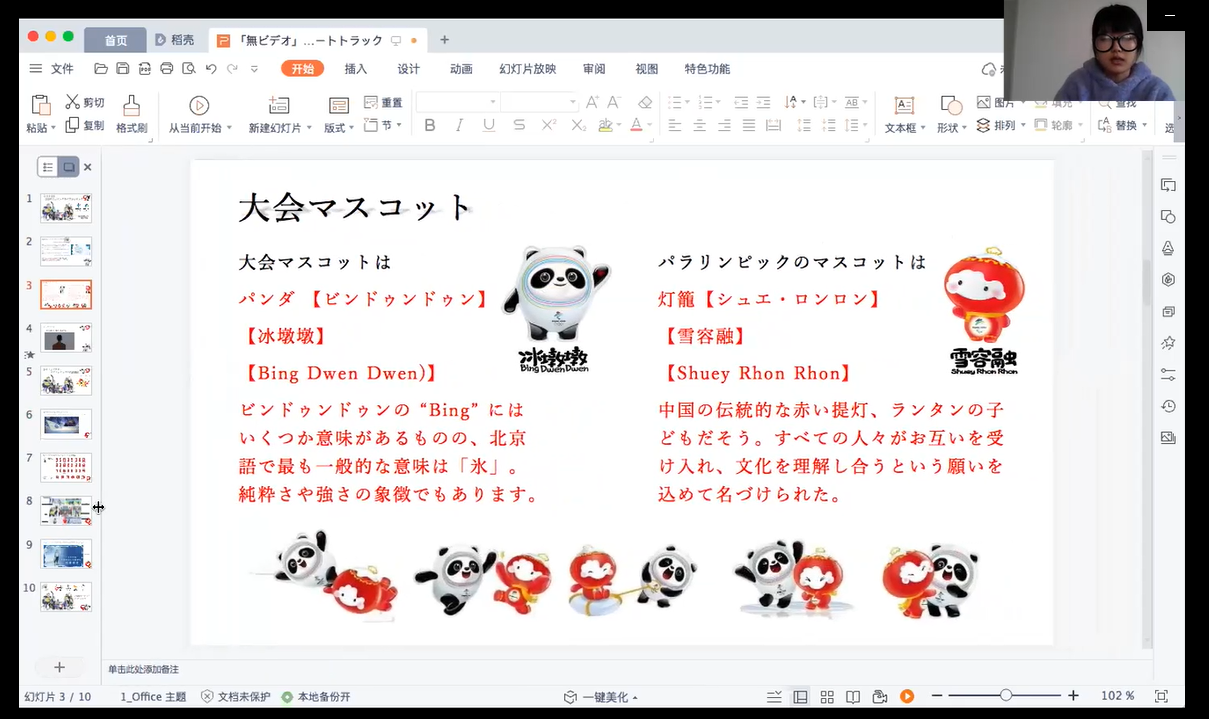Center align the text

tap(699, 126)
